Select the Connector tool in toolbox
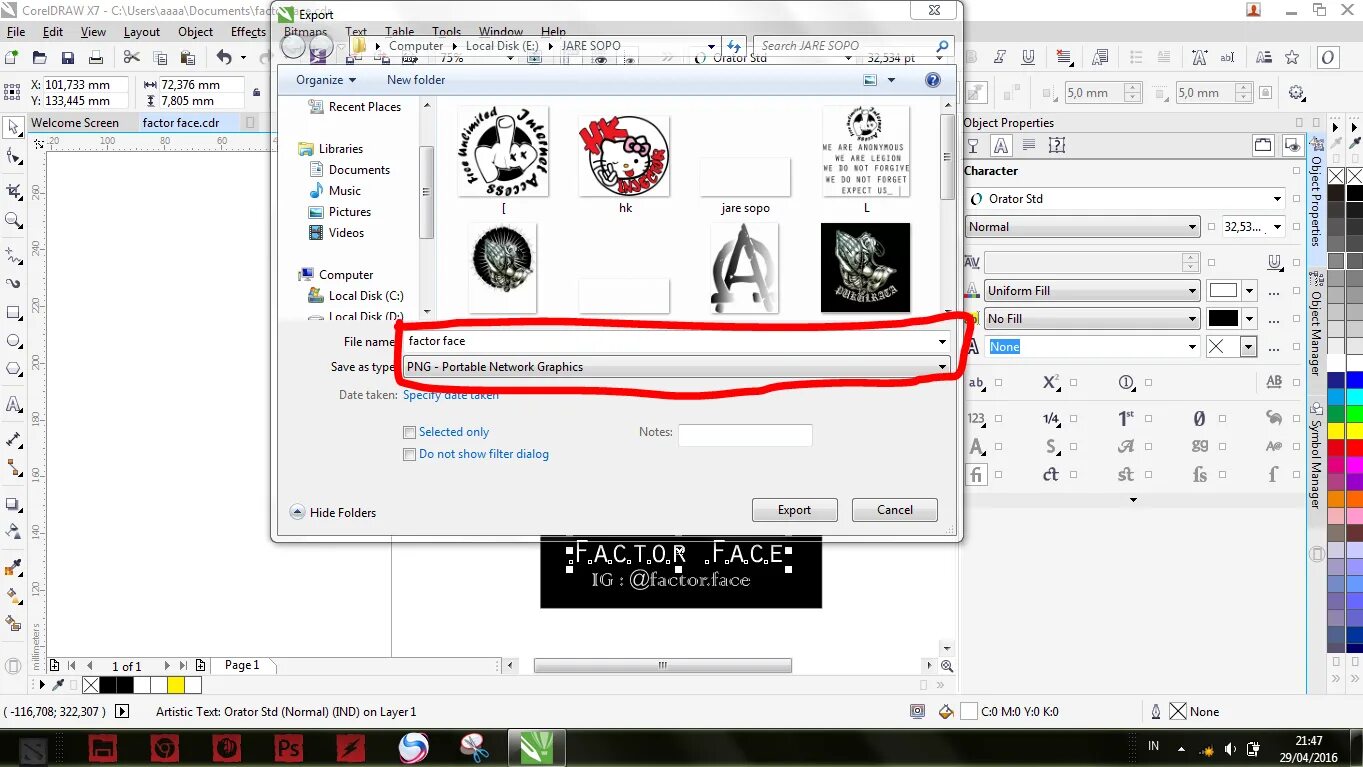 tap(13, 467)
